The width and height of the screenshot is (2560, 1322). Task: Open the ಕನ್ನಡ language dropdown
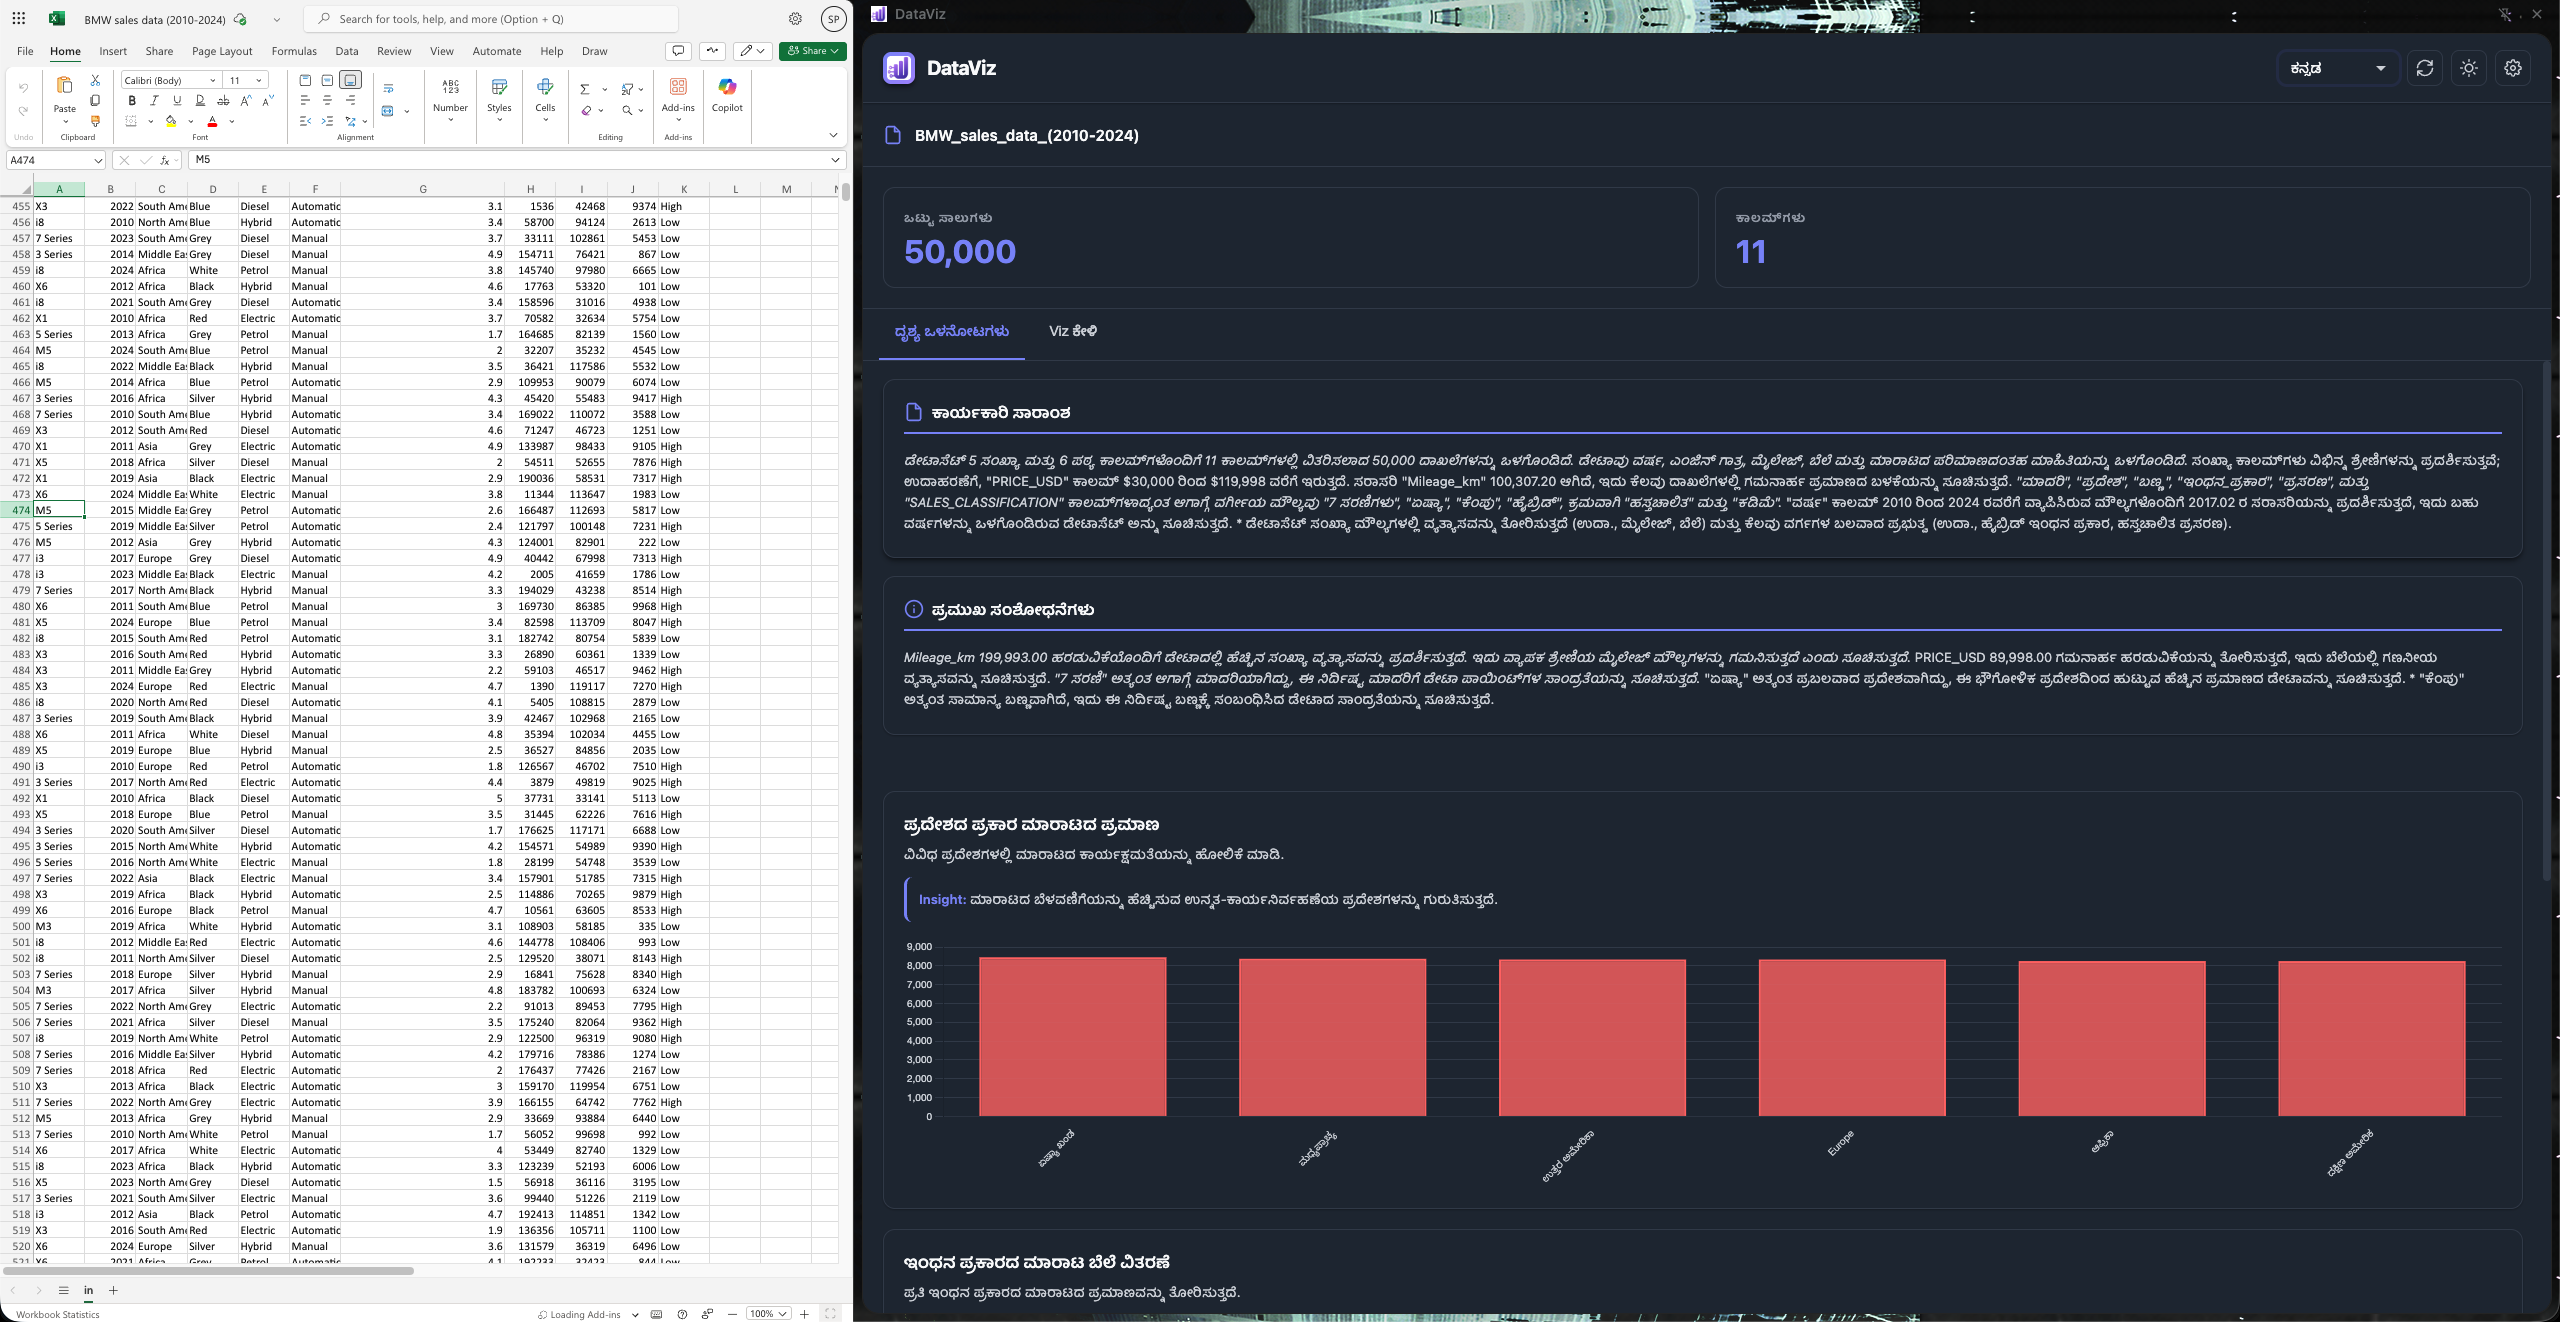tap(2337, 68)
